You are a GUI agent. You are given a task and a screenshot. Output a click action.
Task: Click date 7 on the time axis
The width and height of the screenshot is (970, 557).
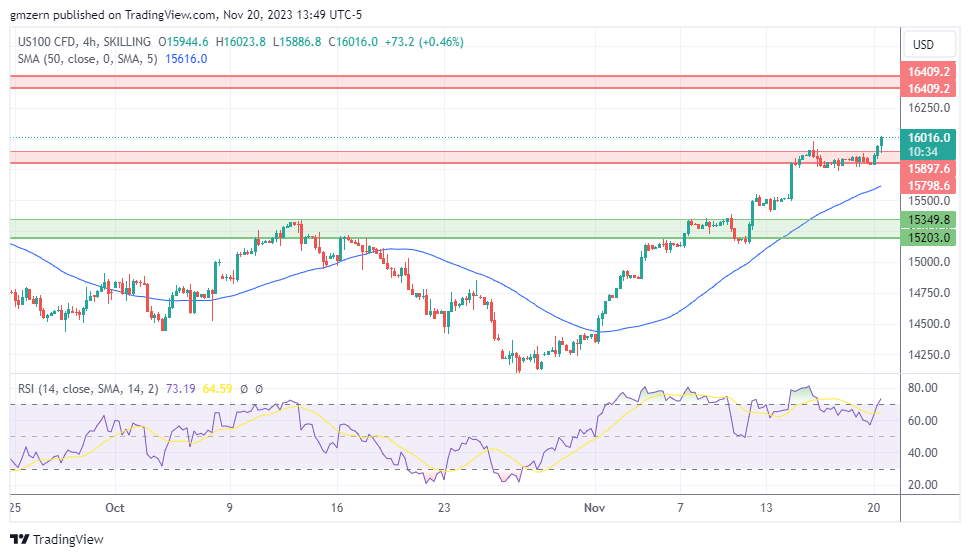tap(680, 507)
